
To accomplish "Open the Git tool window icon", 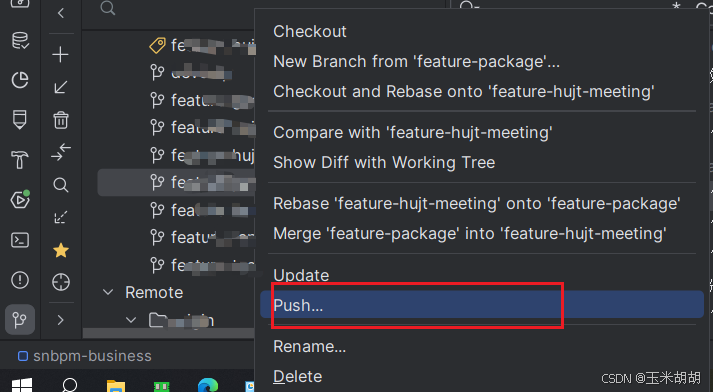I will click(x=20, y=320).
